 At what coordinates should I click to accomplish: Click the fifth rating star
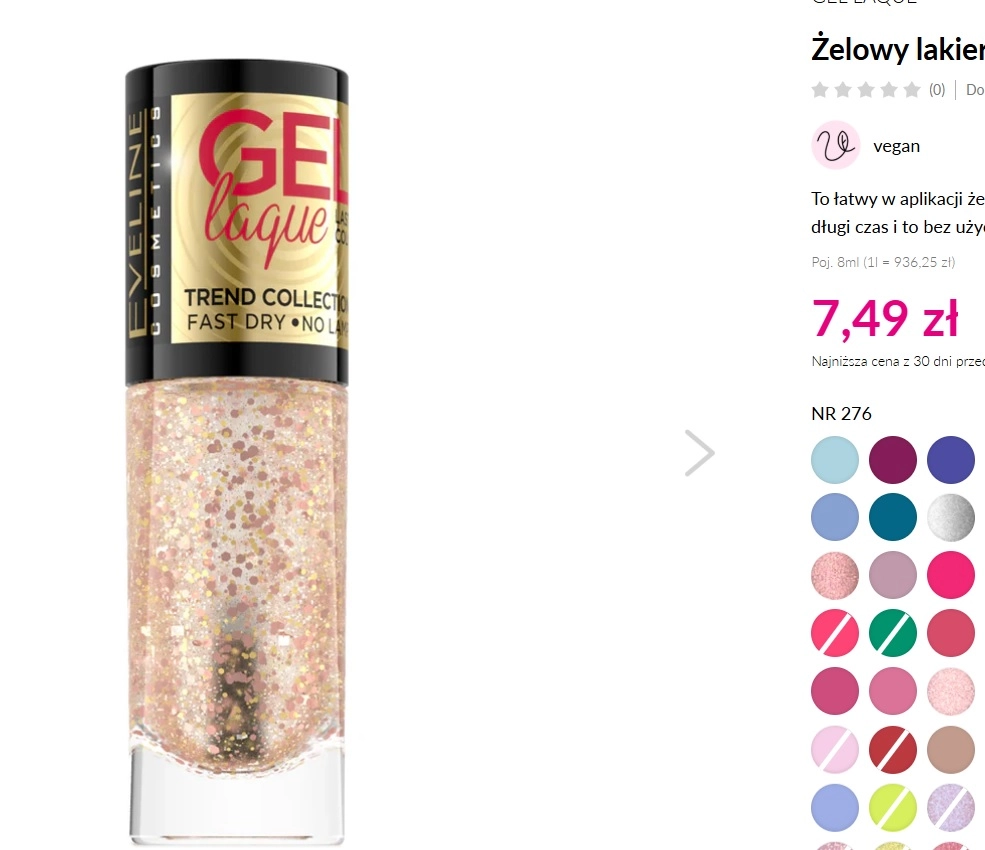pos(912,90)
